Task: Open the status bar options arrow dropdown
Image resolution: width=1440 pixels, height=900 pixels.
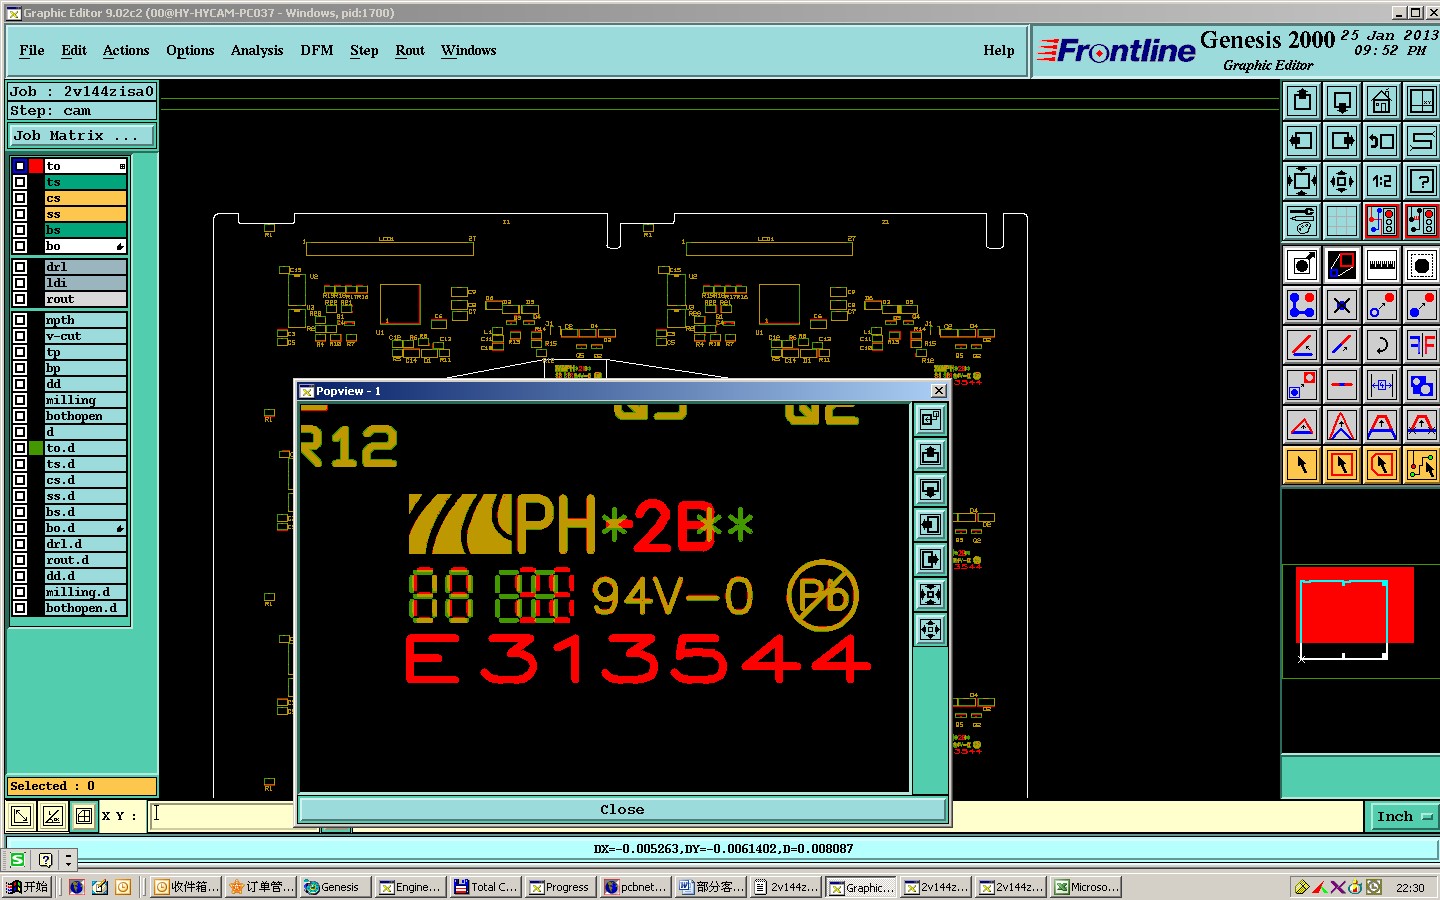Action: (68, 860)
